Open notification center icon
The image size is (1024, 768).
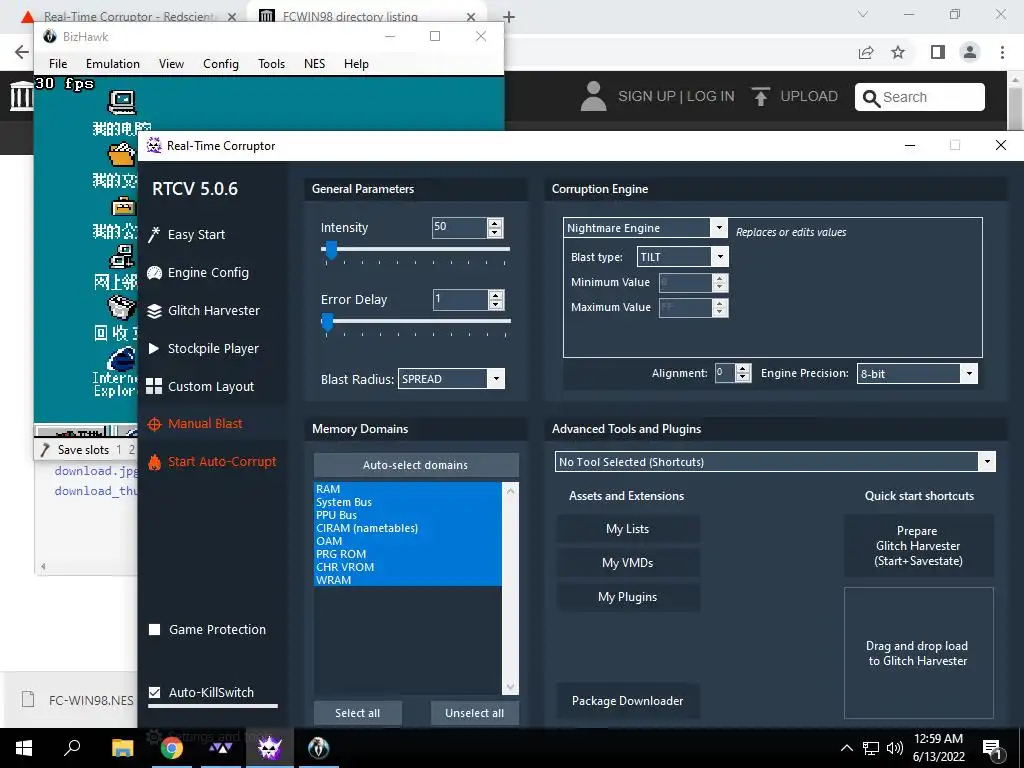coord(992,748)
